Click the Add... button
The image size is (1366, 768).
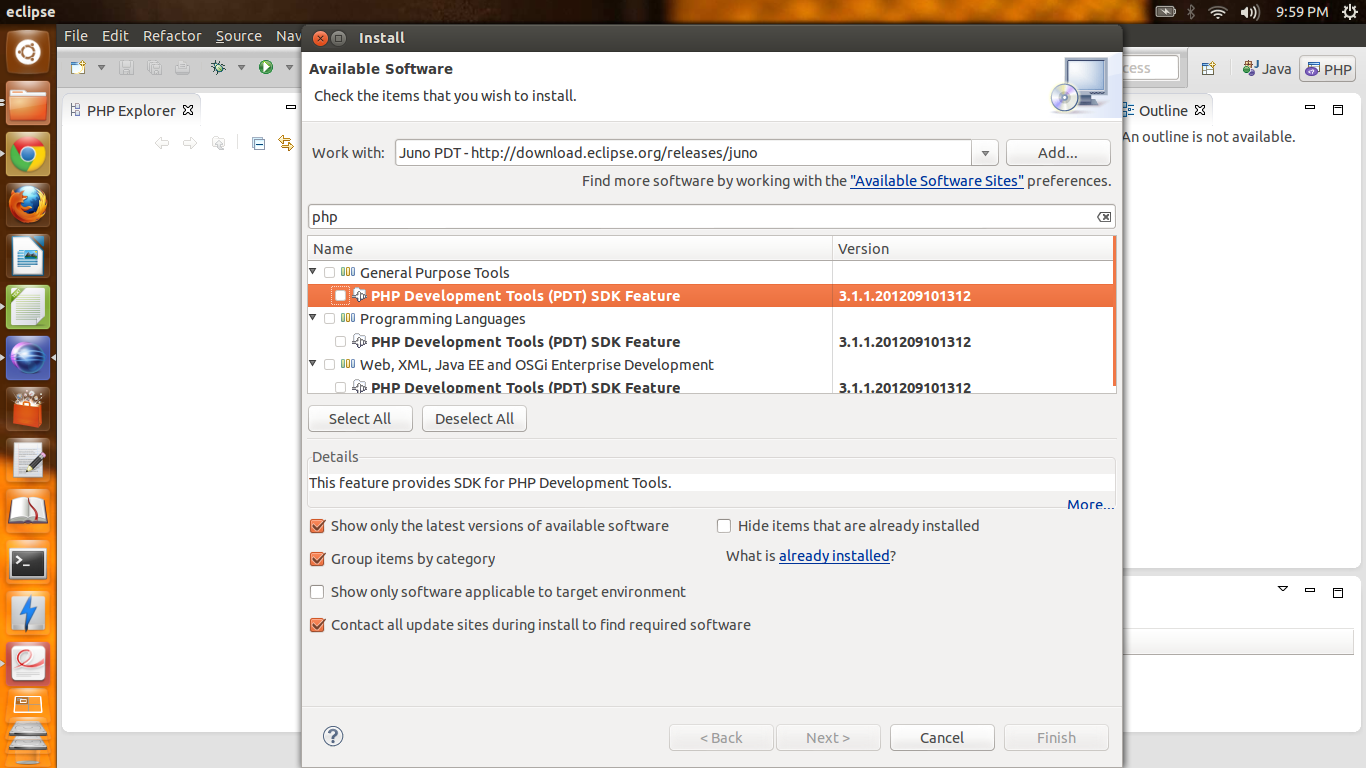(x=1058, y=153)
